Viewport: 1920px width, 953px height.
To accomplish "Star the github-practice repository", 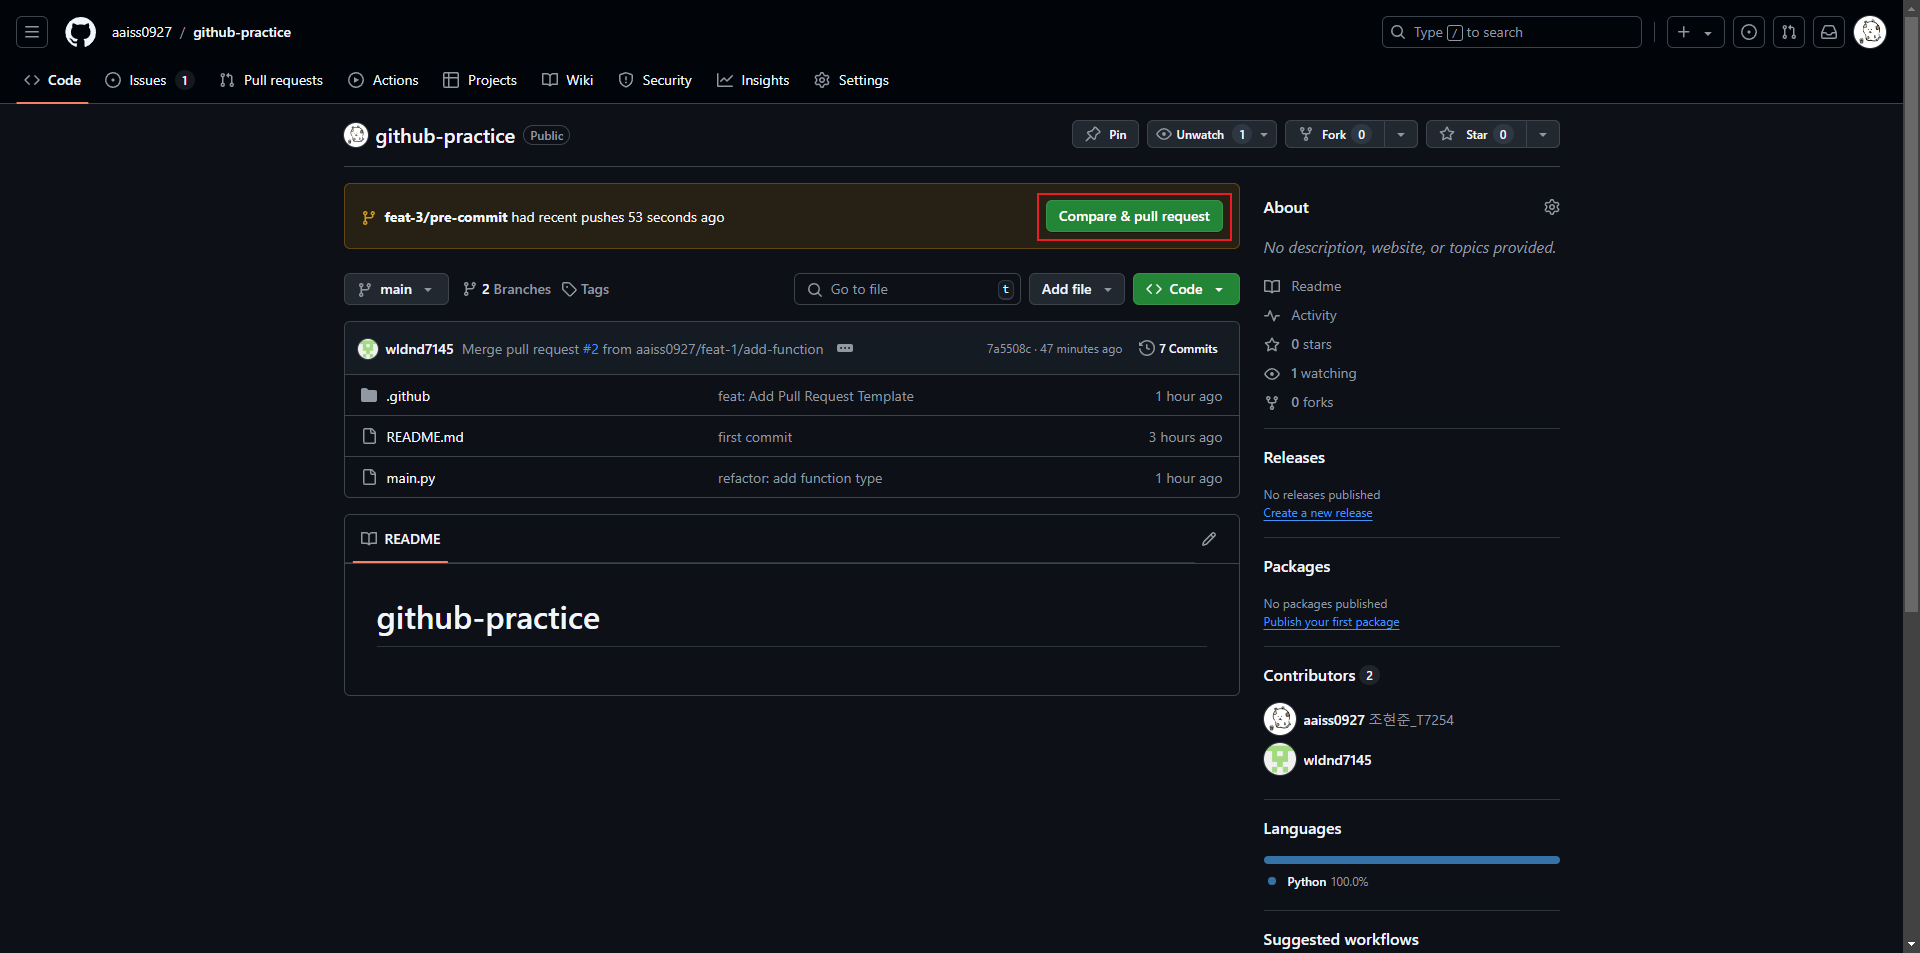I will point(1476,134).
